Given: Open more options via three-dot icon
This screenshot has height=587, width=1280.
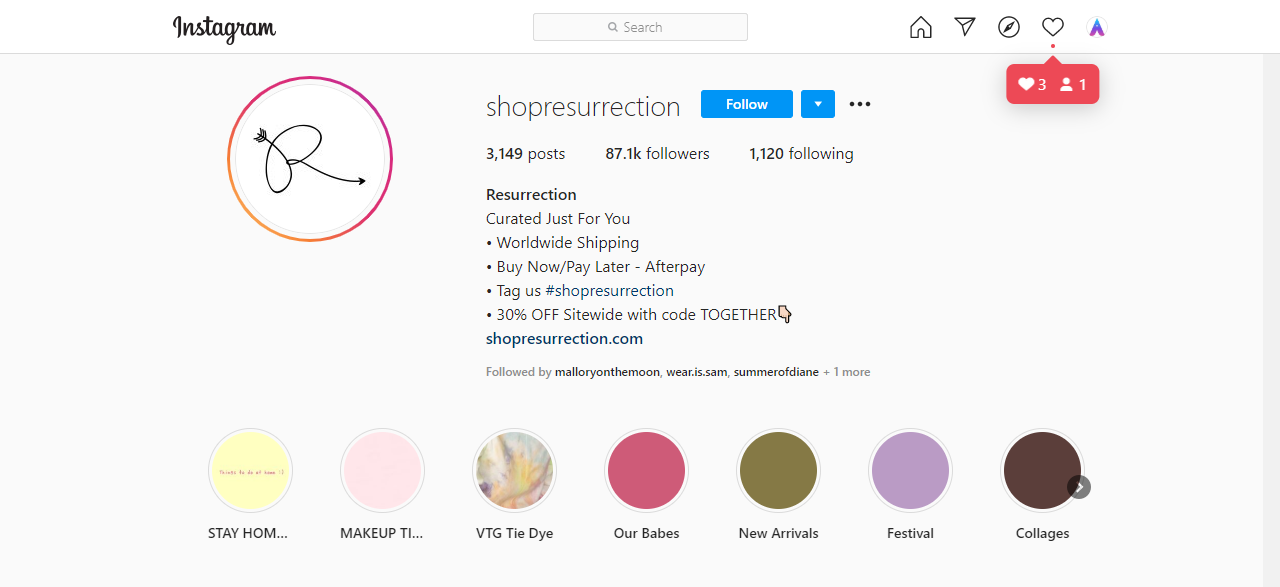Looking at the screenshot, I should click(x=859, y=104).
